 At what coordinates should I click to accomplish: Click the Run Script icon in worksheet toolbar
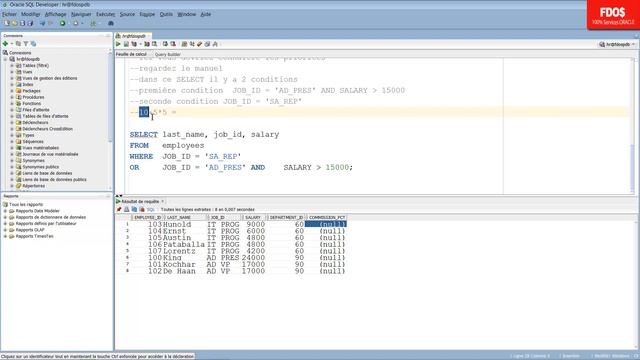126,44
